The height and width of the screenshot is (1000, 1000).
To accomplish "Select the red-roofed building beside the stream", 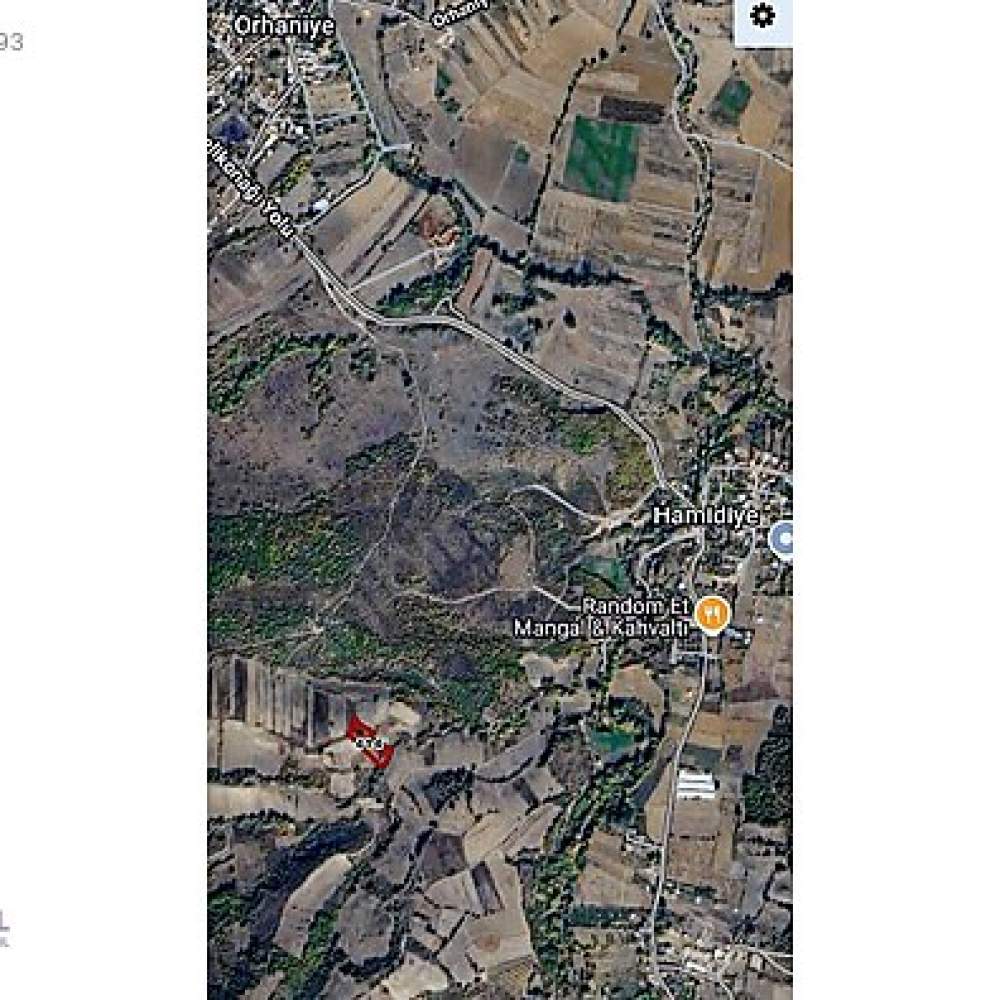I will 439,225.
